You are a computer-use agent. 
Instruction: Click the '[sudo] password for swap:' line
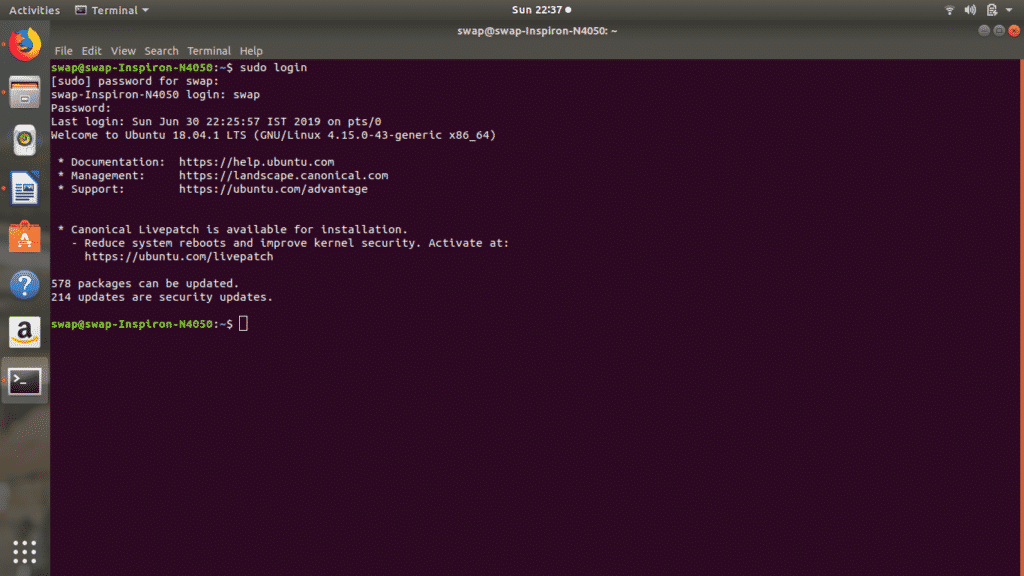[135, 81]
